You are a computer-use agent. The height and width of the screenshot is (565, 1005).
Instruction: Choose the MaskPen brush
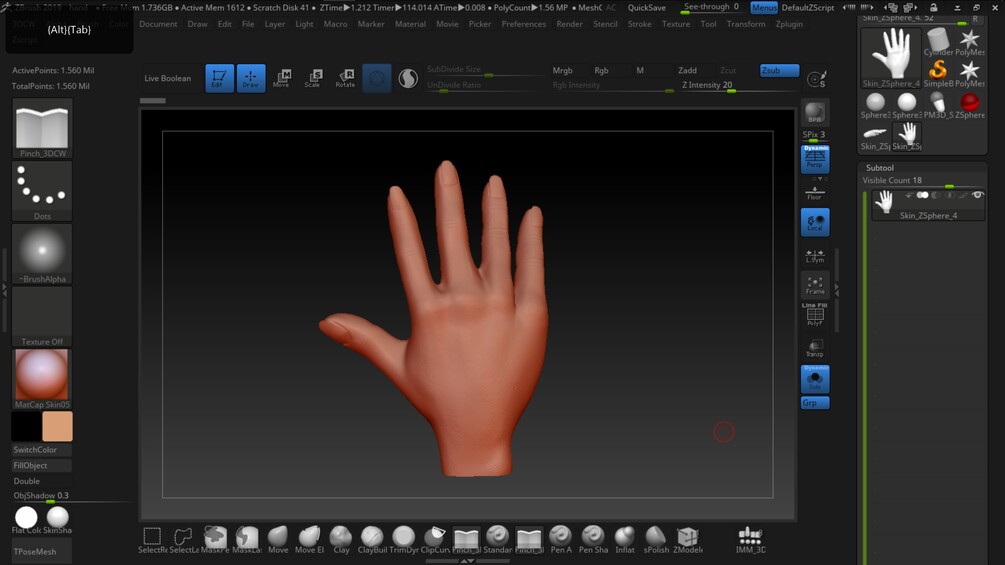[x=215, y=540]
